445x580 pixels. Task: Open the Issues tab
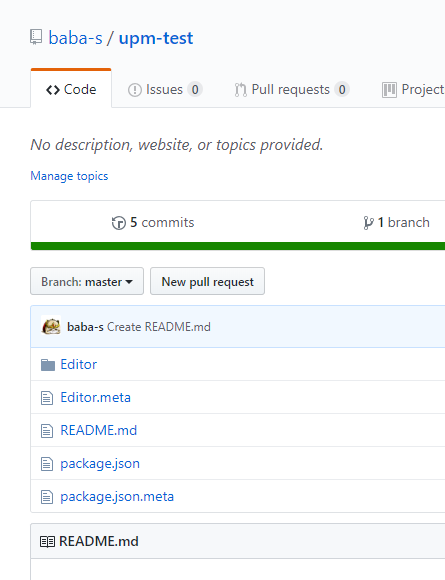[x=165, y=90]
